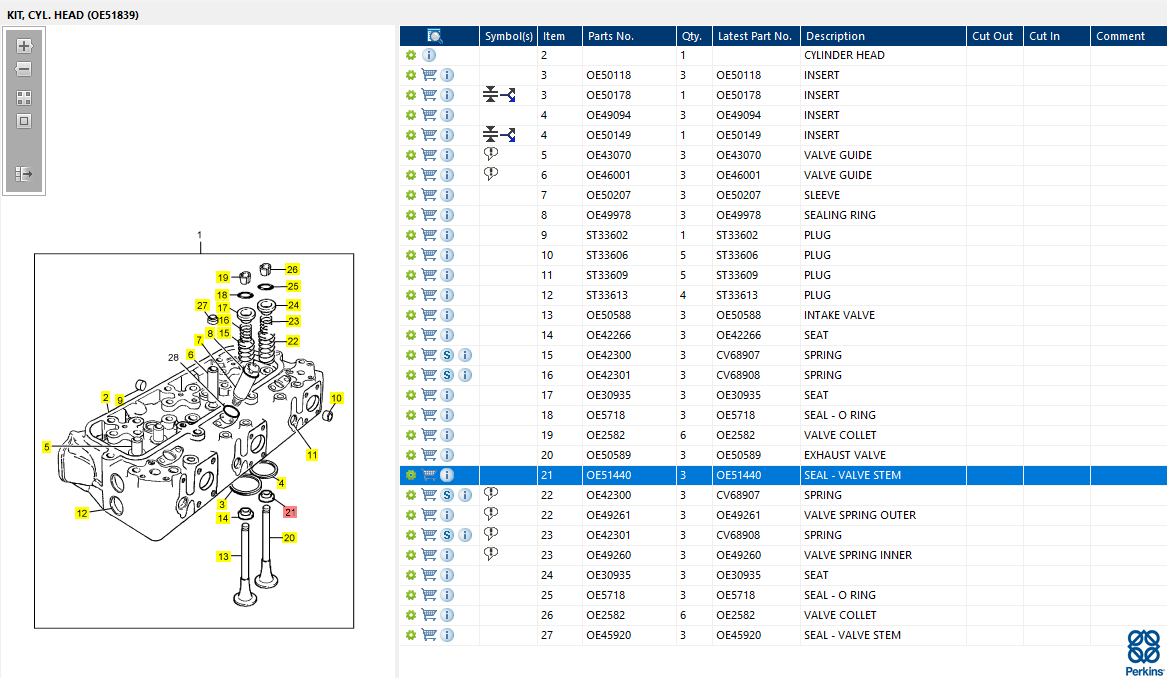The width and height of the screenshot is (1167, 678).
Task: Click note symbol for OE49261 VALVE SPRING OUTER
Action: pyautogui.click(x=490, y=514)
